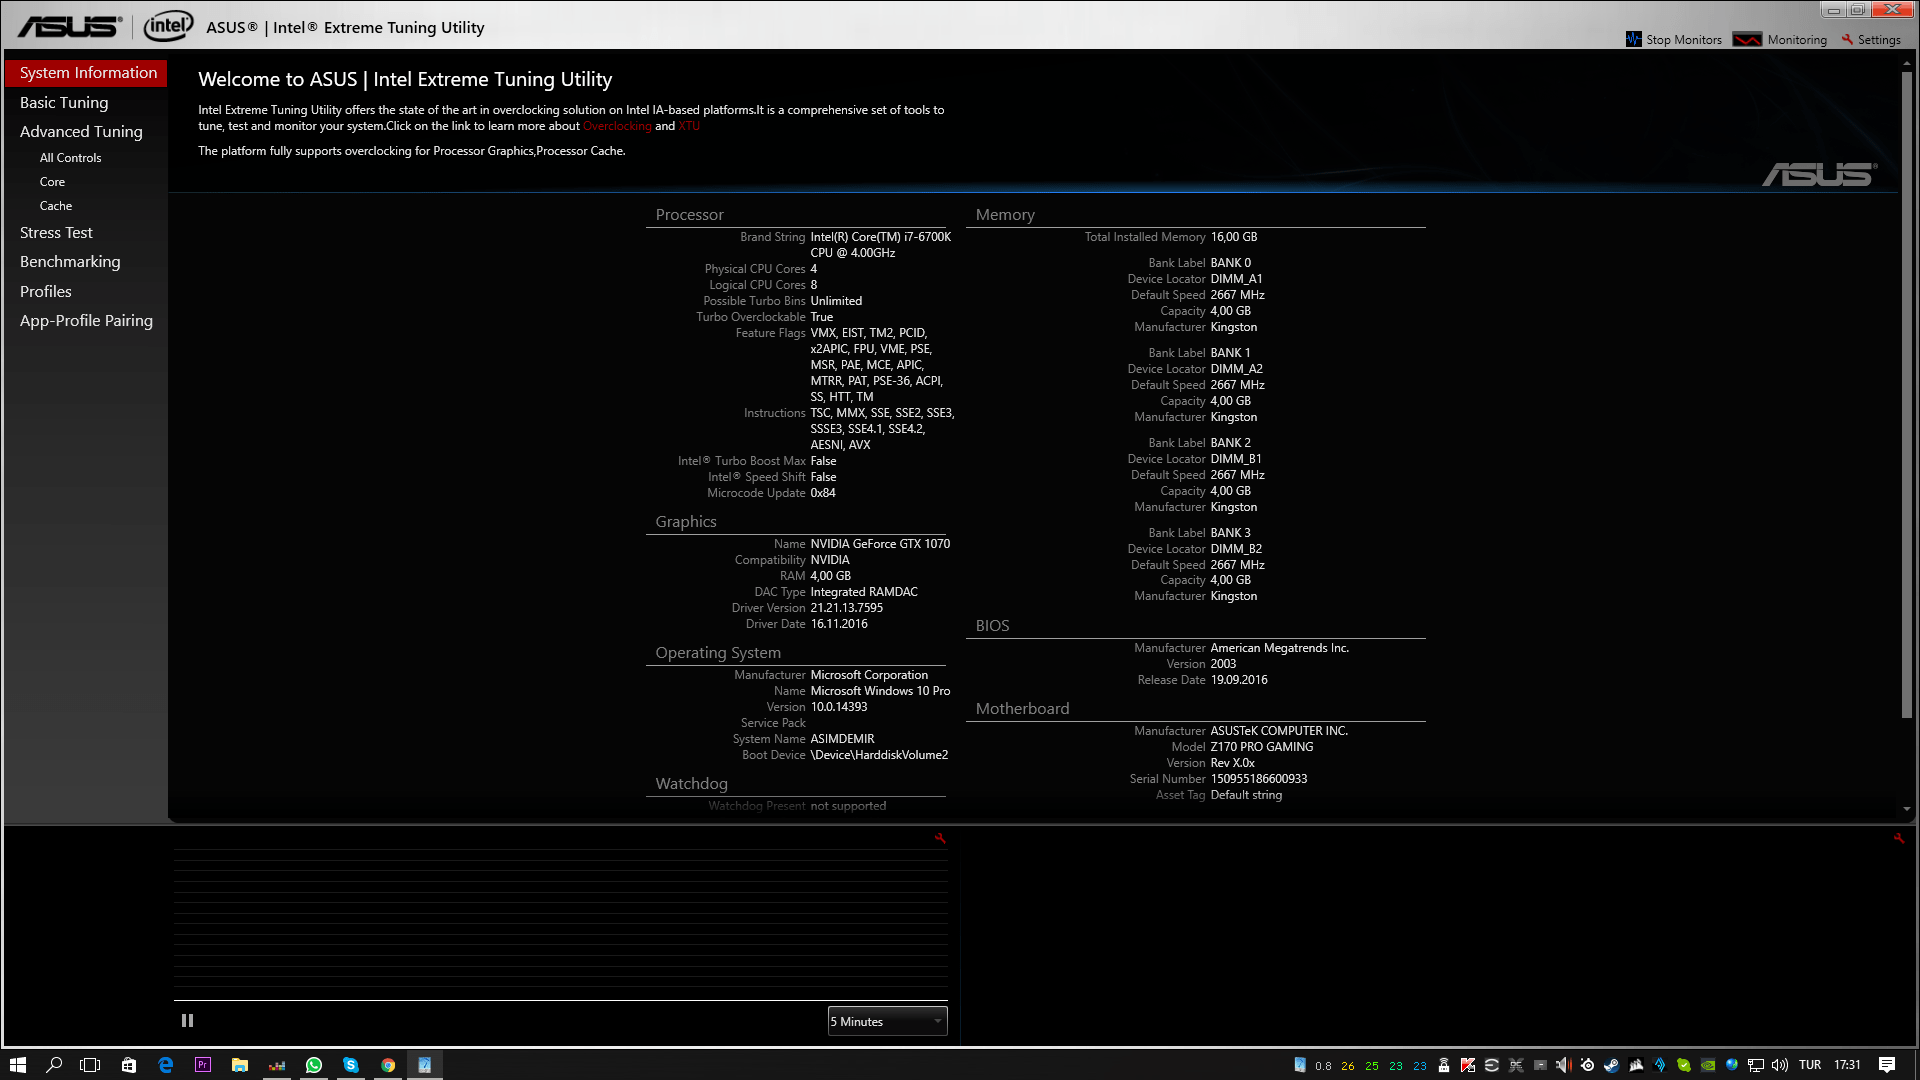Image resolution: width=1920 pixels, height=1080 pixels.
Task: Select All Controls under Advanced Tuning
Action: (x=70, y=158)
